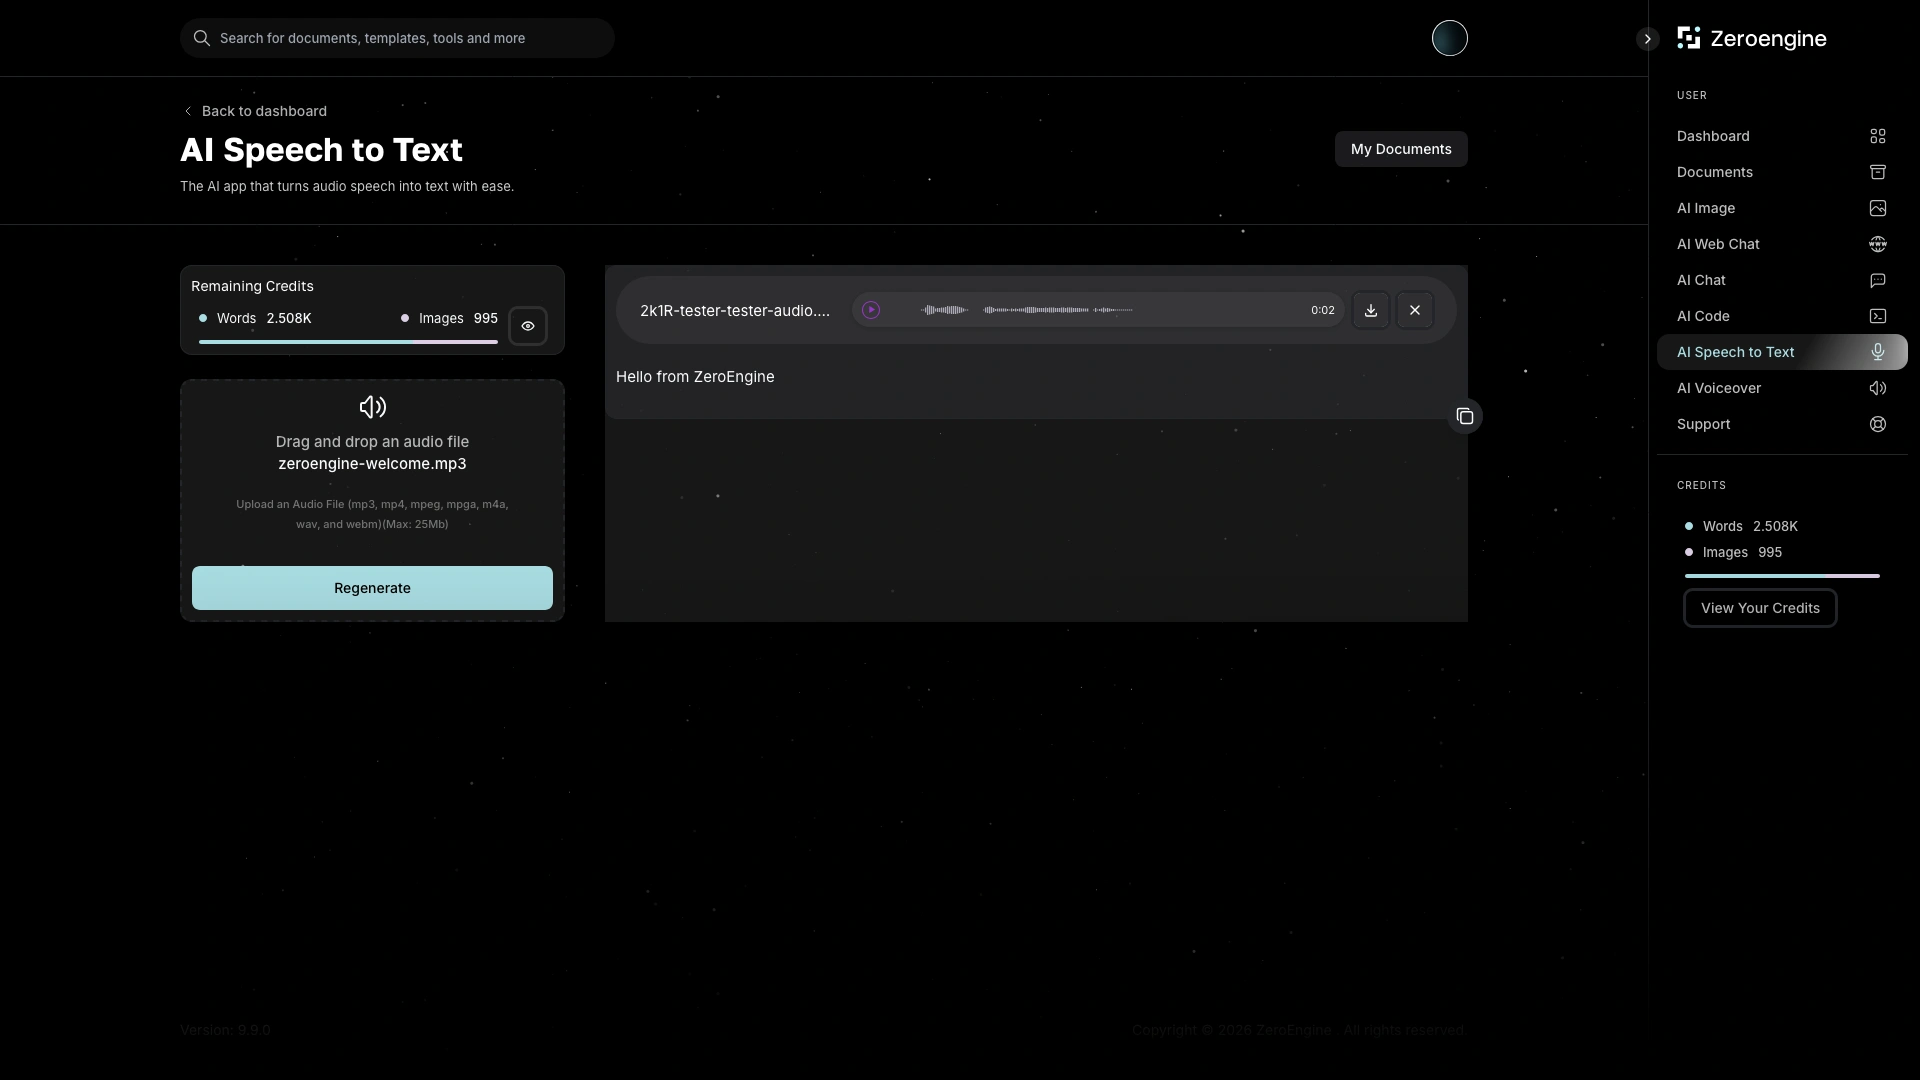This screenshot has height=1080, width=1920.
Task: Copy the transcribed text
Action: point(1465,416)
